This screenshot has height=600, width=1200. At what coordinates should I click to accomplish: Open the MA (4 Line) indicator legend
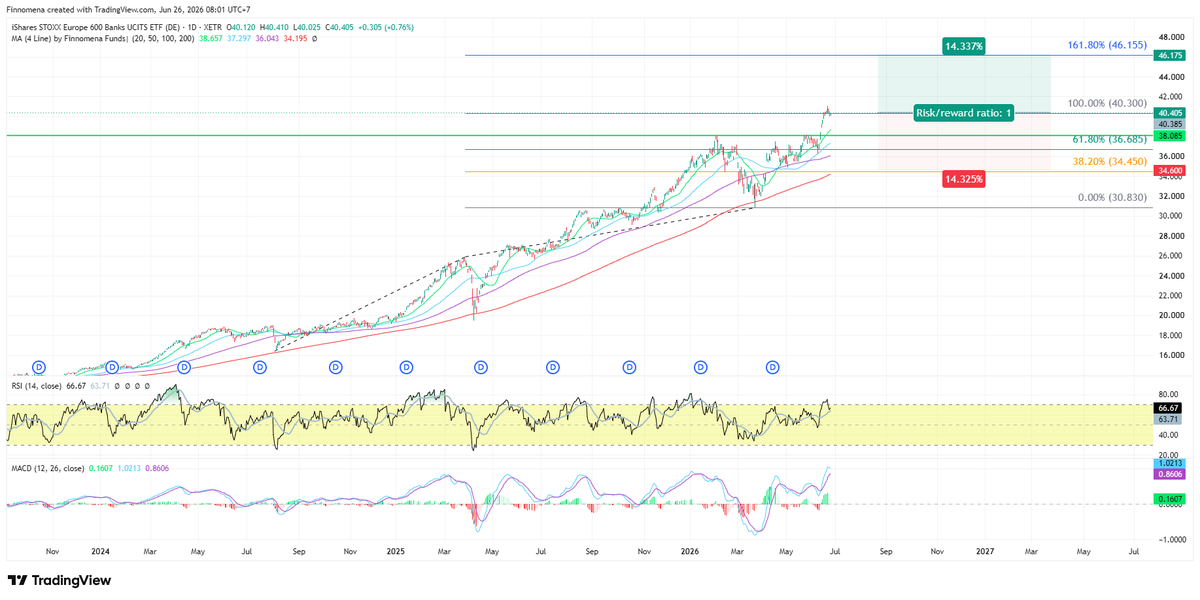tap(101, 39)
